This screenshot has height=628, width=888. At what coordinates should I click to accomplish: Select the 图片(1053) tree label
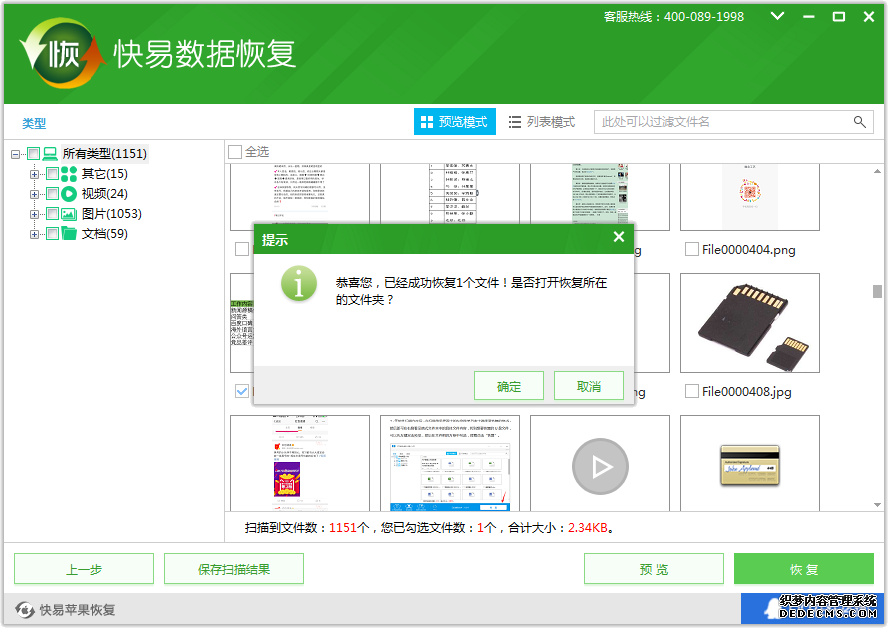tap(112, 213)
